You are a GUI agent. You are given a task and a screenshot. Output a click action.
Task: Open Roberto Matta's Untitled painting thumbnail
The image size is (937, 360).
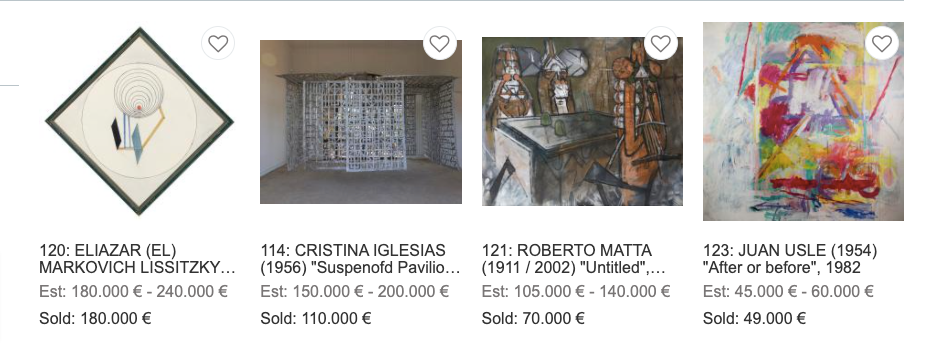(x=582, y=121)
